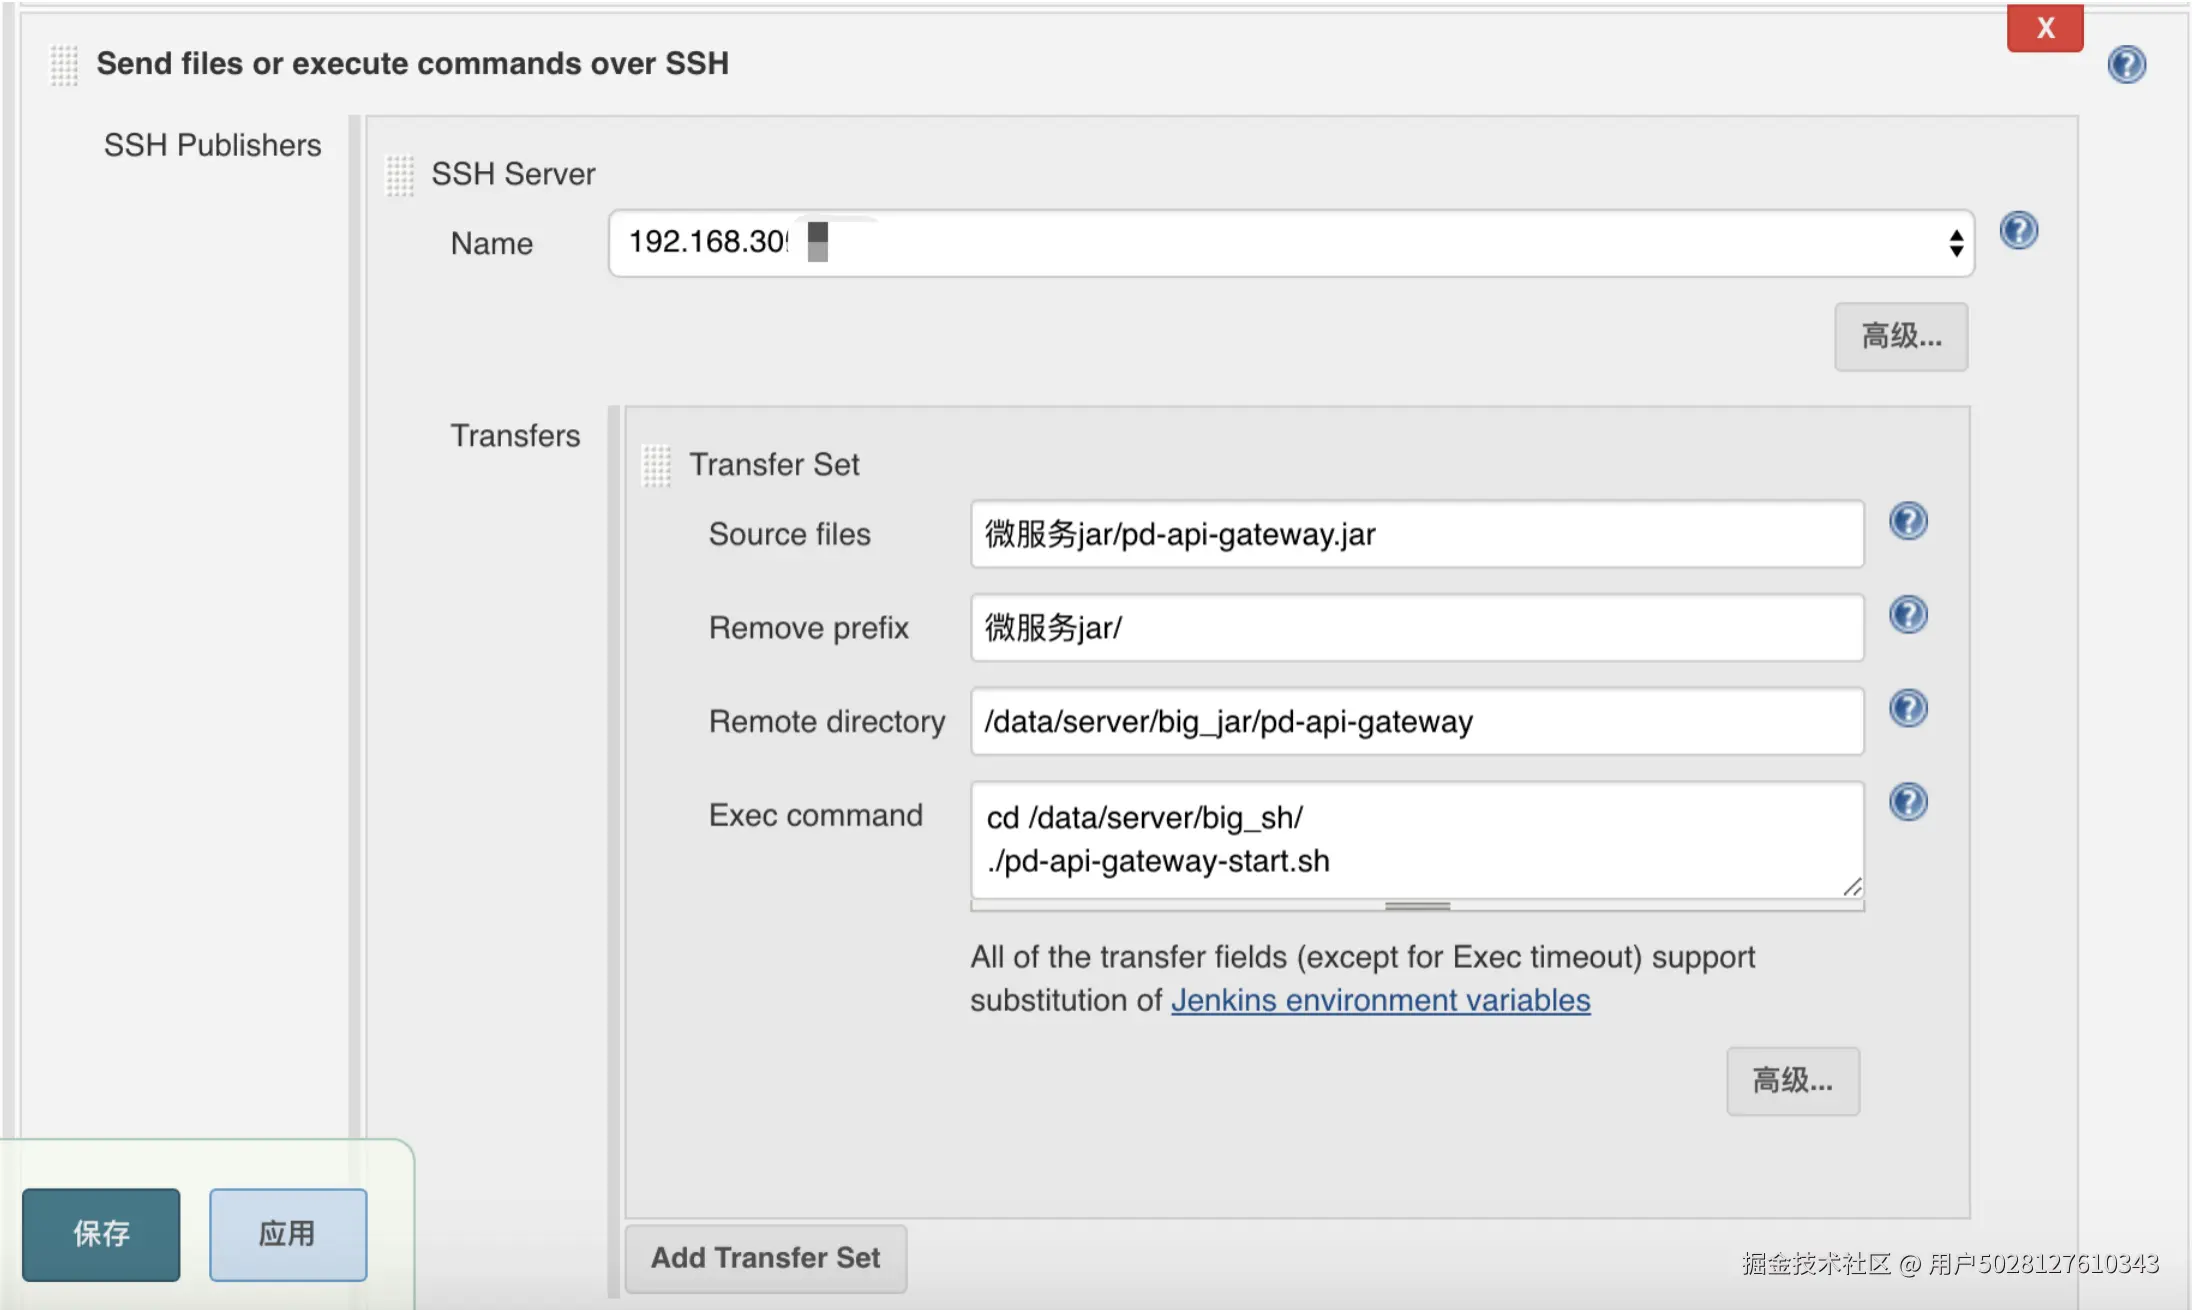Screen dimensions: 2192x1310
Task: Delete this SSH build step with red X
Action: click(x=2044, y=28)
